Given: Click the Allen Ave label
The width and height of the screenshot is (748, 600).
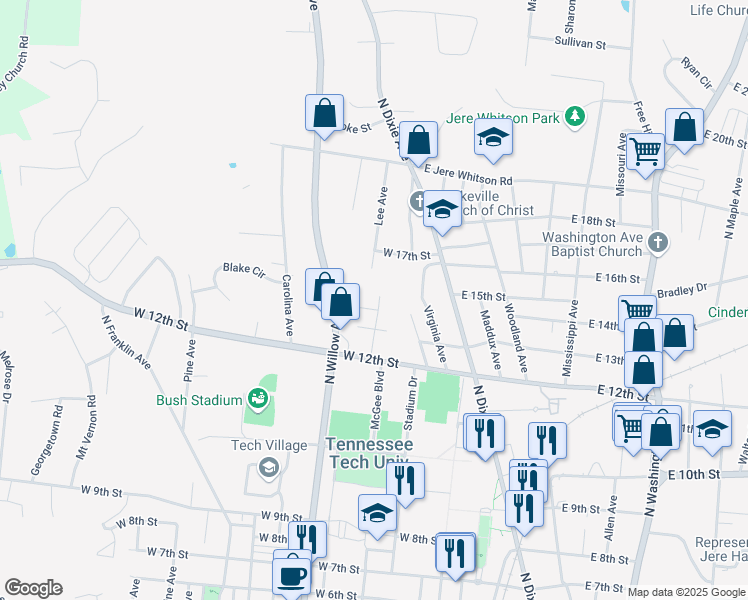Looking at the screenshot, I should coord(611,518).
